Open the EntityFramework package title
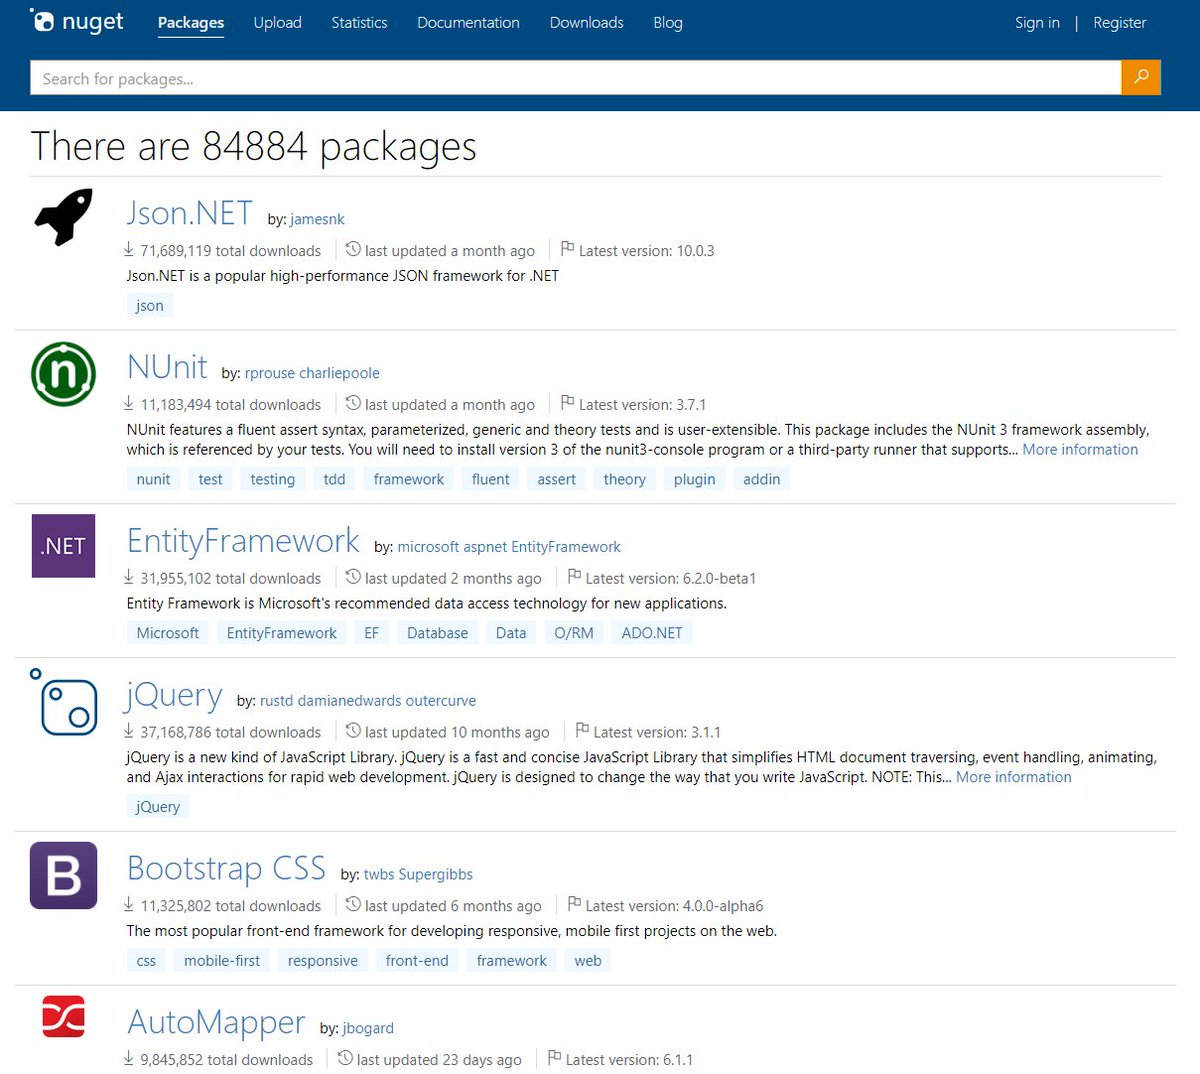 [243, 541]
